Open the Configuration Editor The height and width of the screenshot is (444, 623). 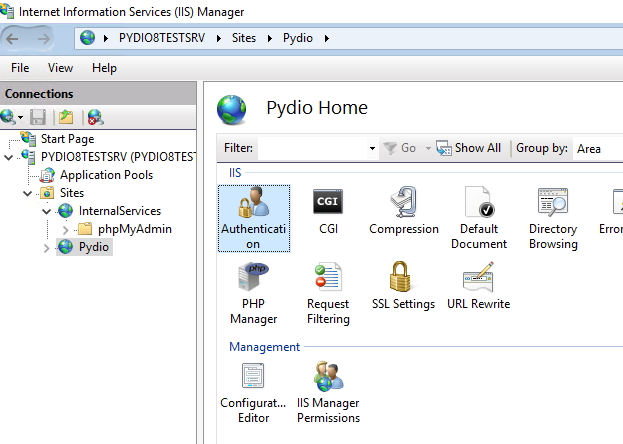[253, 393]
